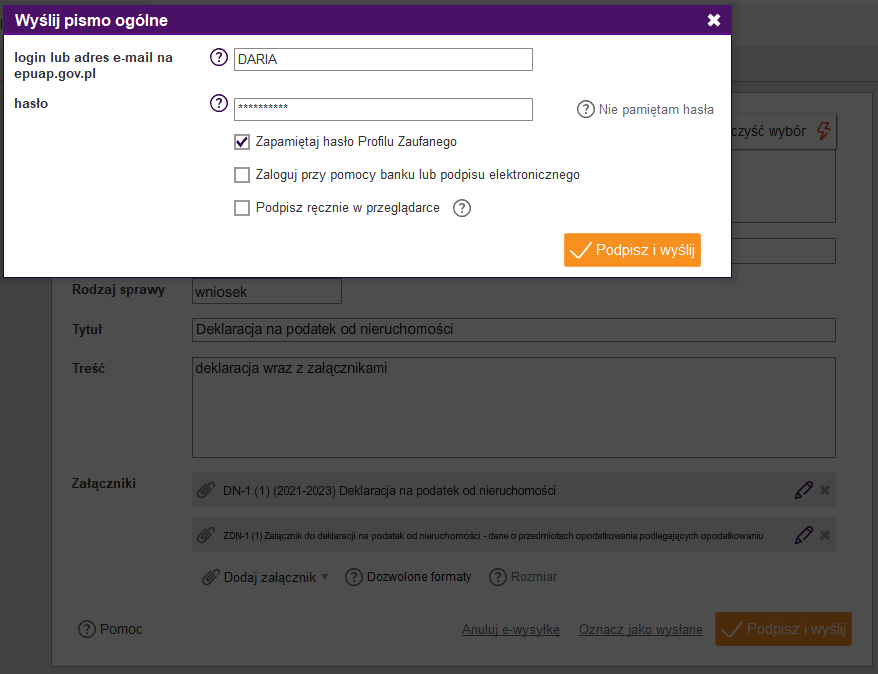Expand Dodaj załącznik dropdown
Viewport: 878px width, 674px height.
265,577
